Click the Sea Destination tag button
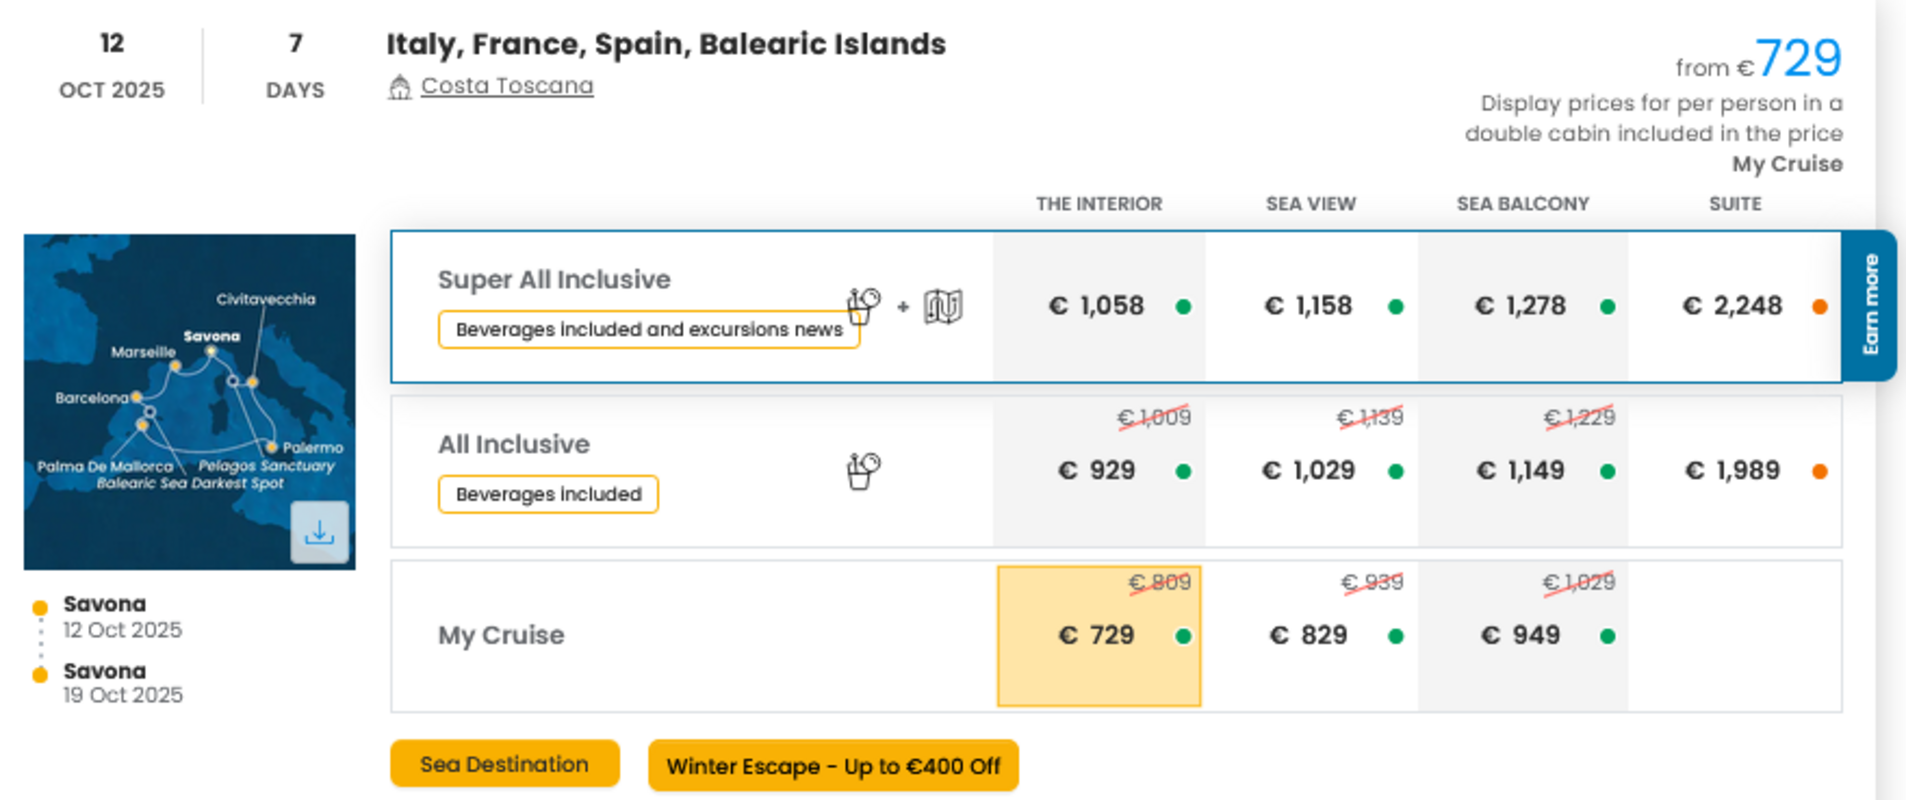1906x800 pixels. point(505,764)
